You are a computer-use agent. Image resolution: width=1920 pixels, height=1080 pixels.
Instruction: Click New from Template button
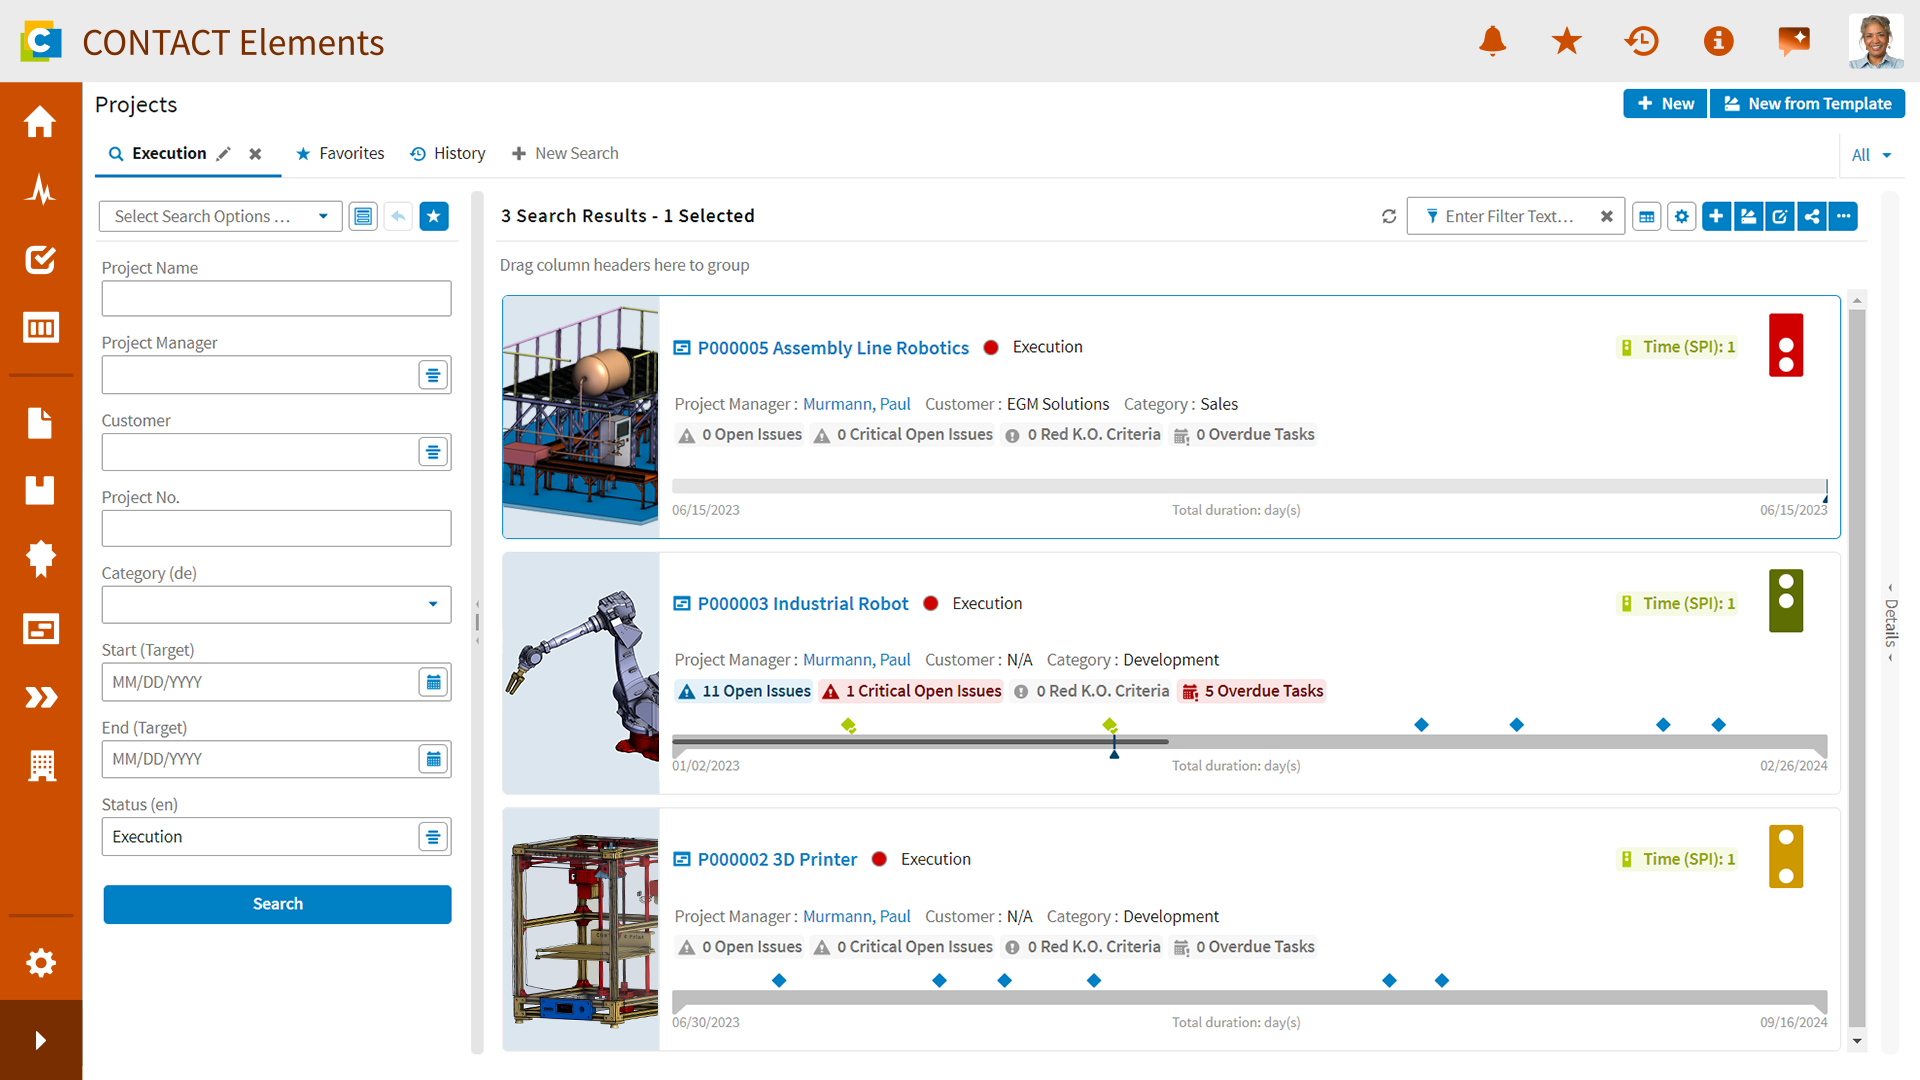1807,103
